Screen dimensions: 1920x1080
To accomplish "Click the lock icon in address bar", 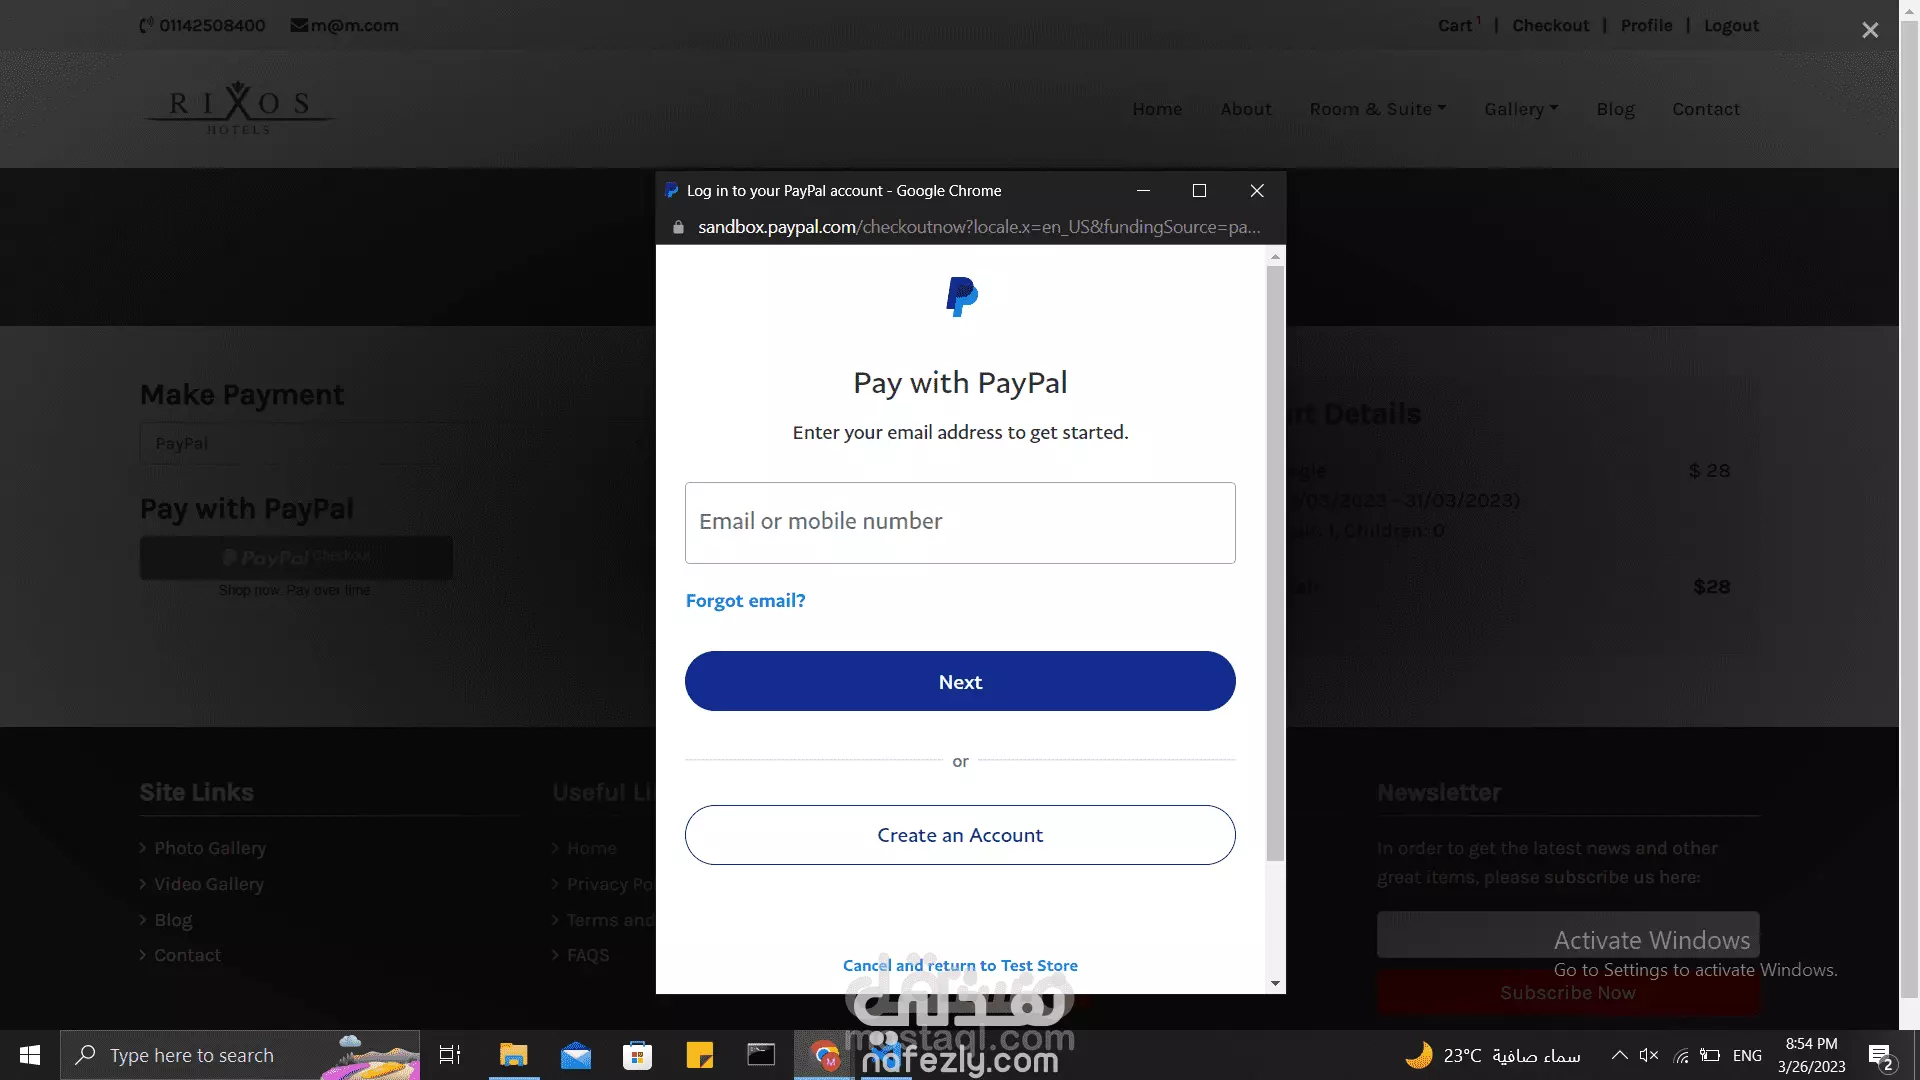I will tap(678, 227).
